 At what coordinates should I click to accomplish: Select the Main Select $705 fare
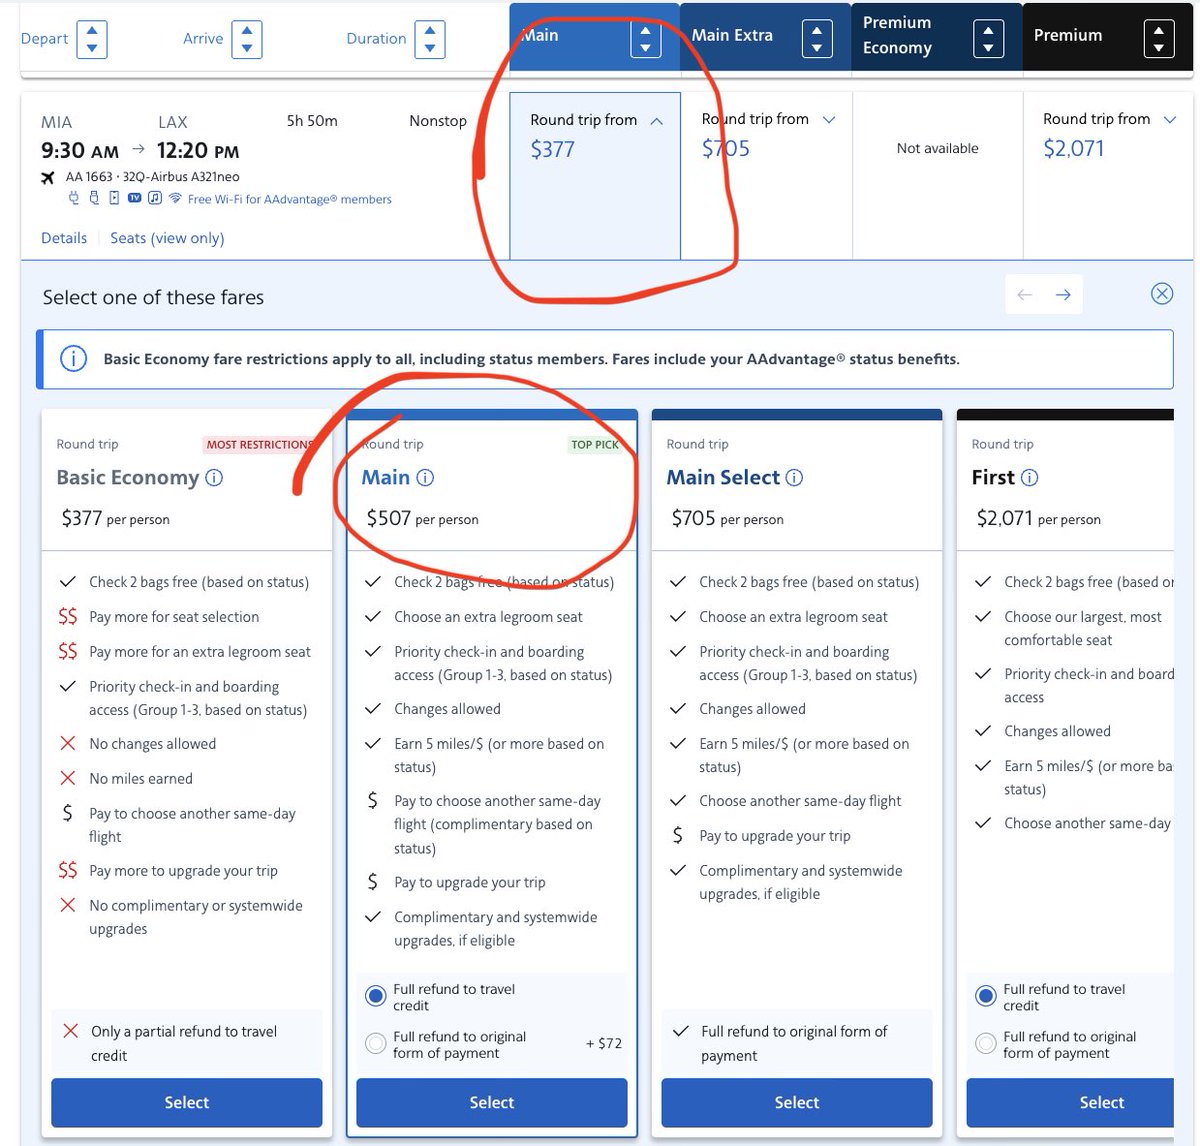click(797, 1102)
